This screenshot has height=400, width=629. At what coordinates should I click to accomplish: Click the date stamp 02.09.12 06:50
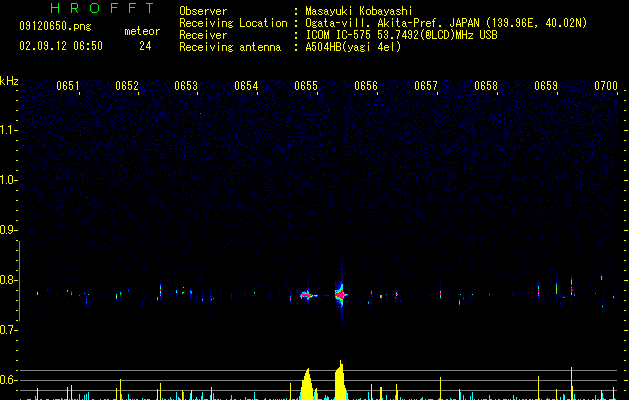(61, 46)
